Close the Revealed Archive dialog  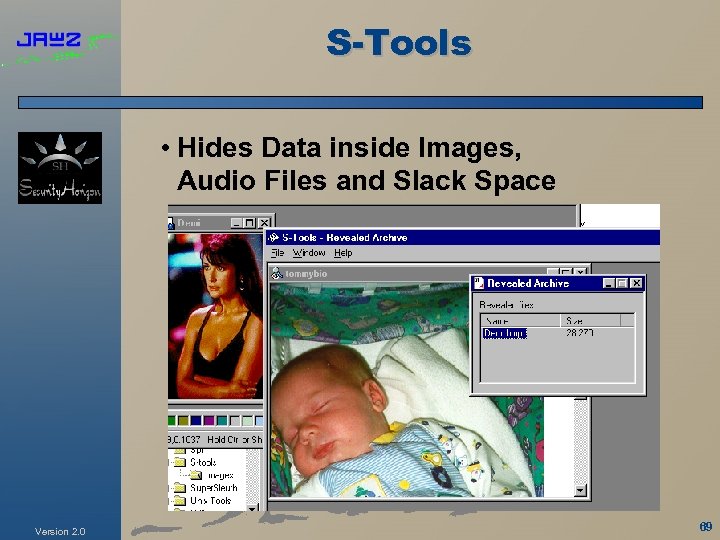[636, 283]
